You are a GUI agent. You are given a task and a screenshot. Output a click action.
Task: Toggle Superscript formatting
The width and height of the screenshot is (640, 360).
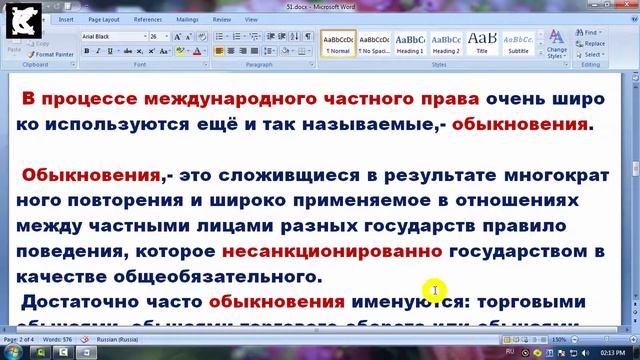click(151, 51)
